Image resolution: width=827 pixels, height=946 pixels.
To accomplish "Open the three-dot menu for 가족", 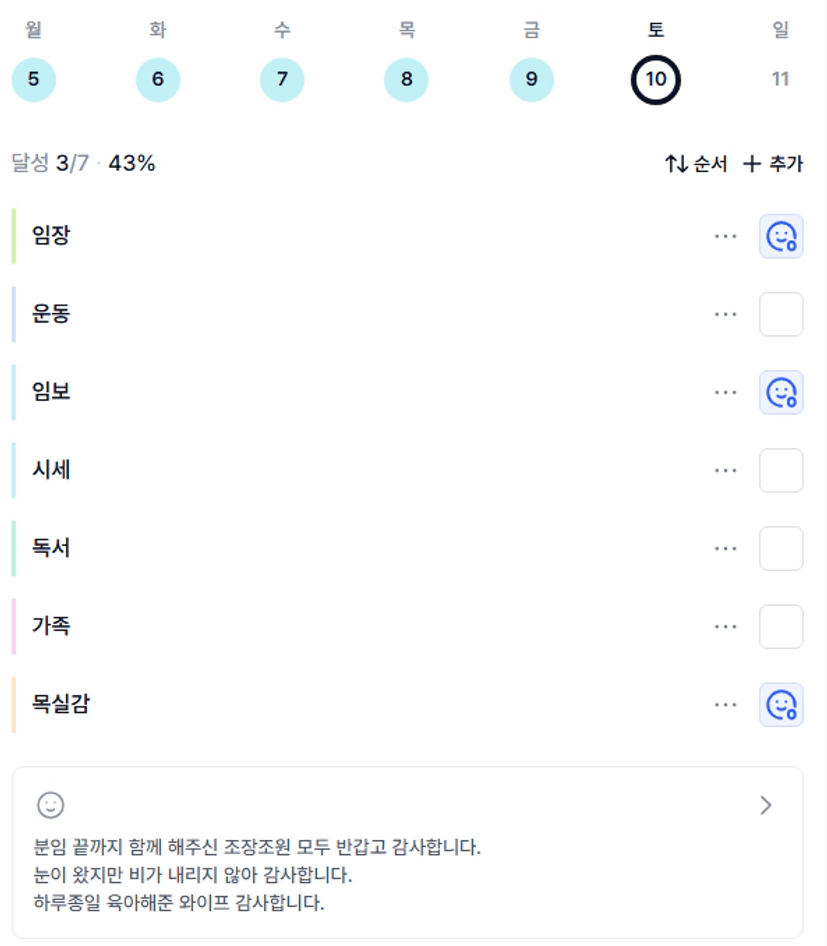I will 726,626.
